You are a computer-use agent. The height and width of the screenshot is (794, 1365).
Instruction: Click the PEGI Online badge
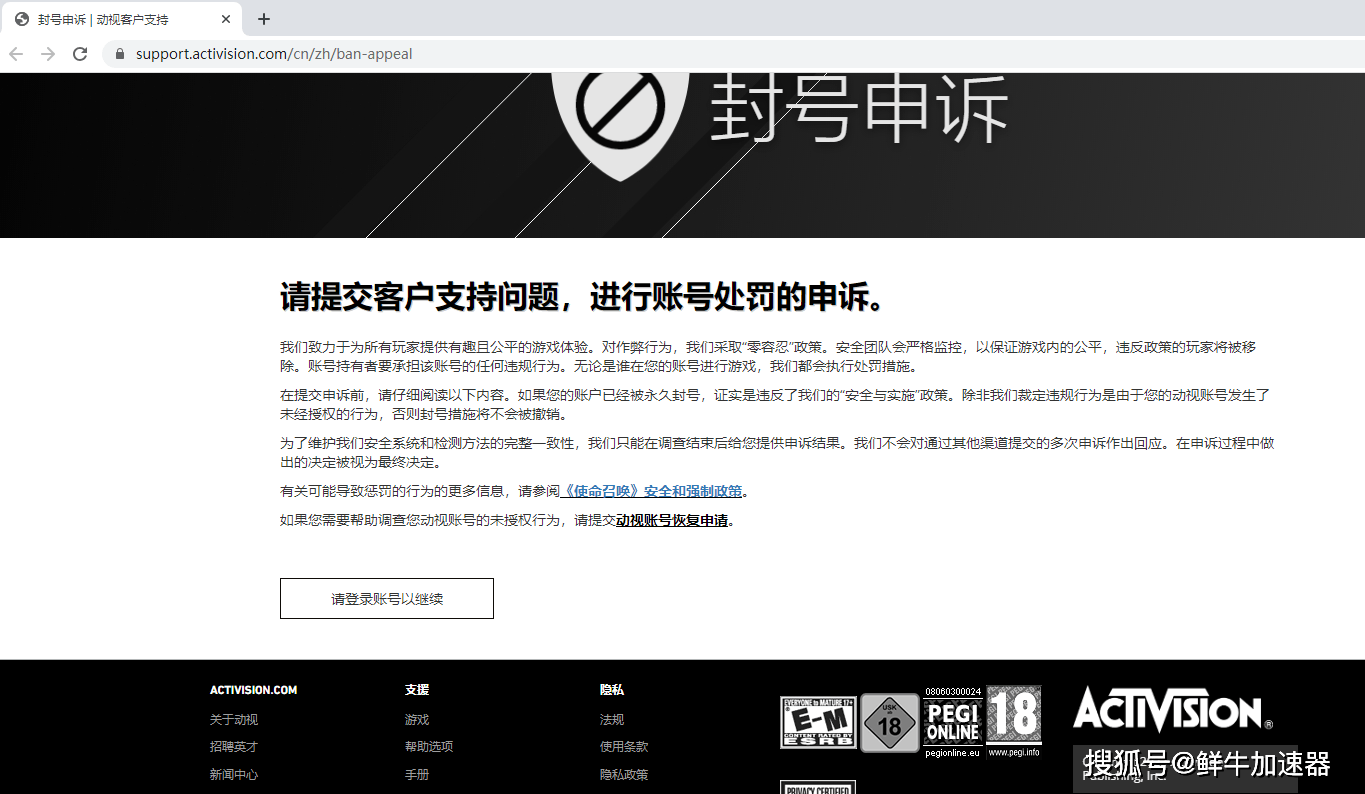(x=953, y=722)
